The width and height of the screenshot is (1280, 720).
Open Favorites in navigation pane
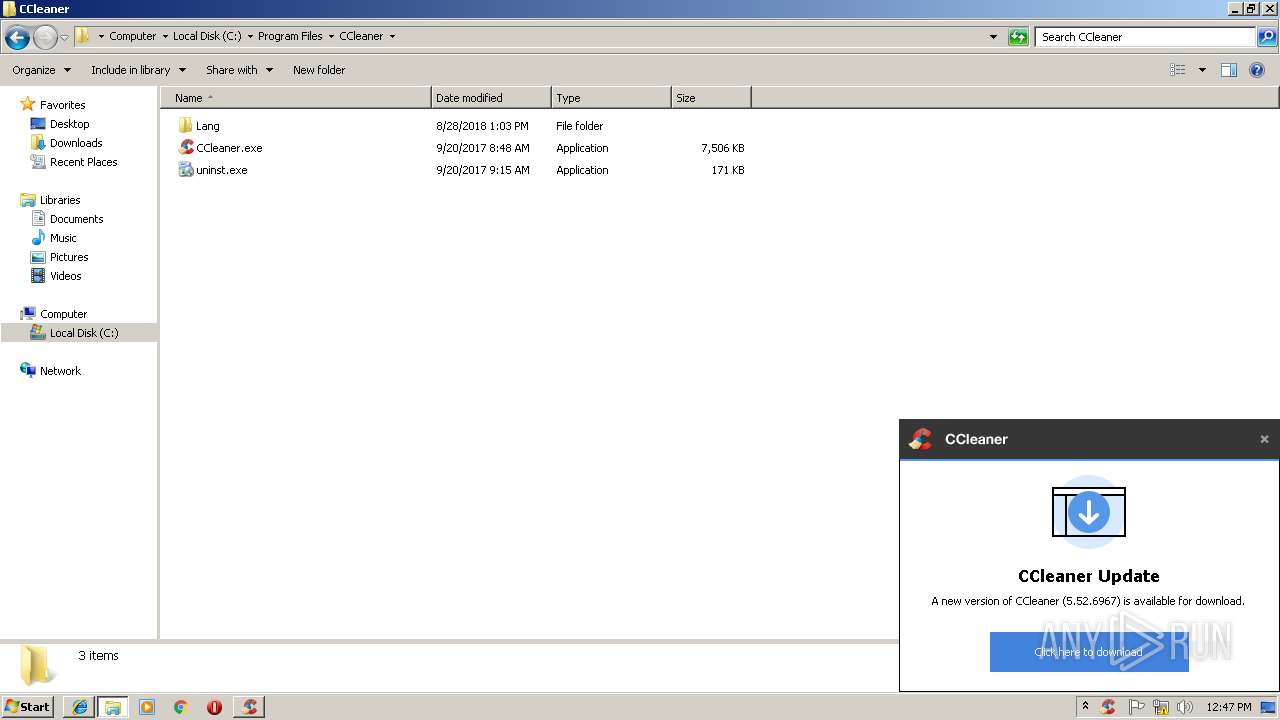click(x=62, y=105)
